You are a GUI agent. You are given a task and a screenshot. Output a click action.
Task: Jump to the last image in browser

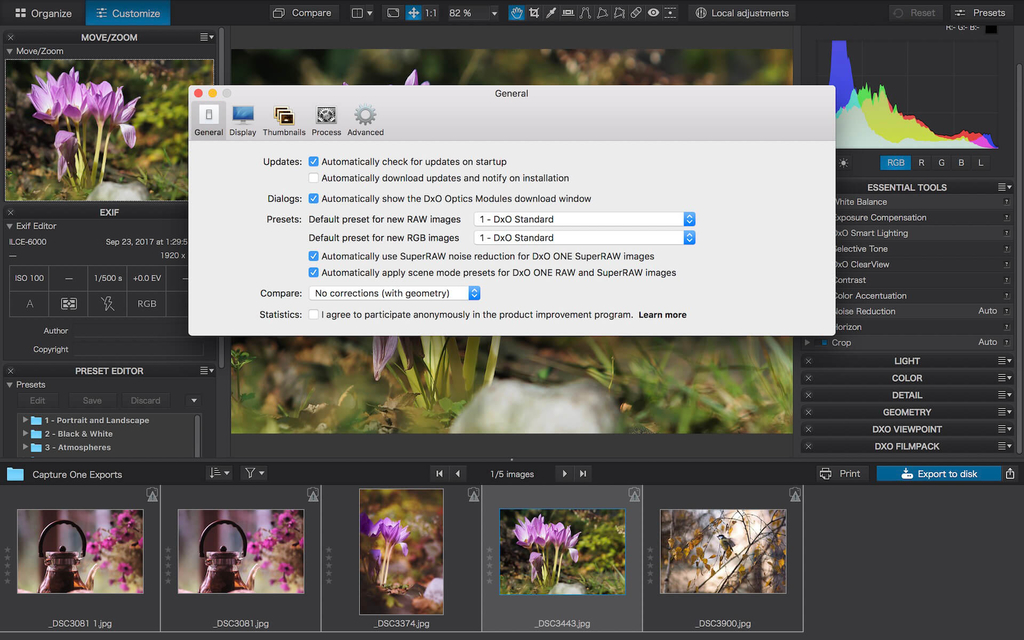tap(583, 474)
